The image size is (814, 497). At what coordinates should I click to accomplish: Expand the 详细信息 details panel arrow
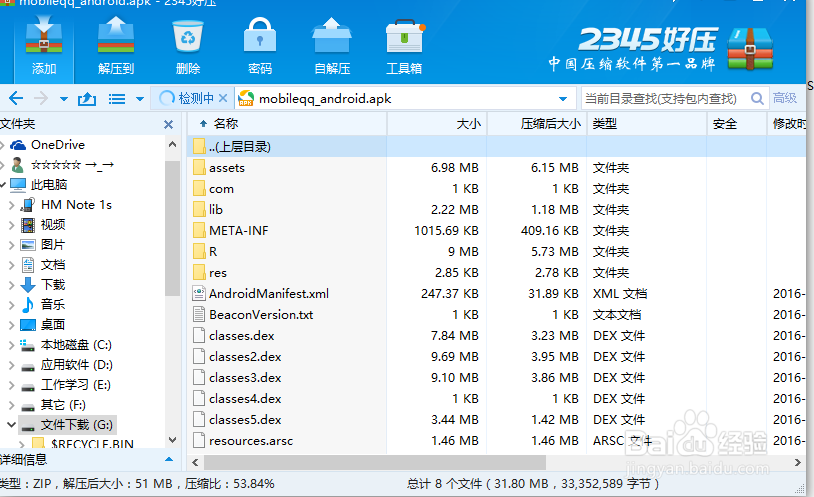click(x=169, y=460)
